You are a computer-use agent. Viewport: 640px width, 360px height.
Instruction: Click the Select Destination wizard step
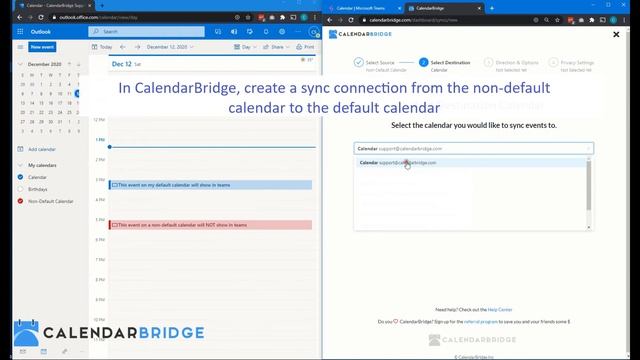point(444,63)
